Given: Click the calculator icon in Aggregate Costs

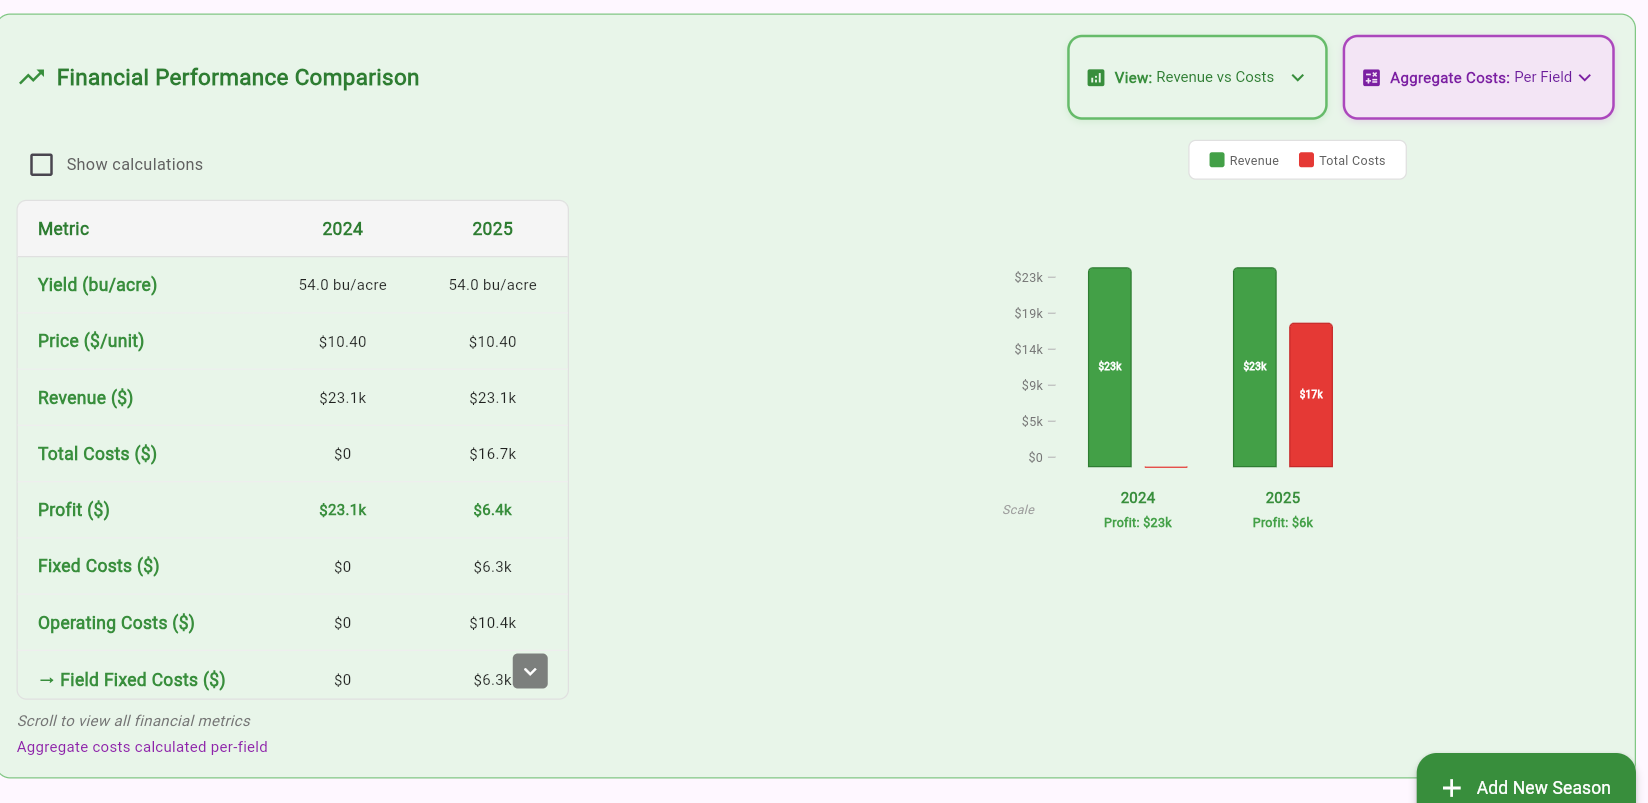Looking at the screenshot, I should click(x=1371, y=78).
